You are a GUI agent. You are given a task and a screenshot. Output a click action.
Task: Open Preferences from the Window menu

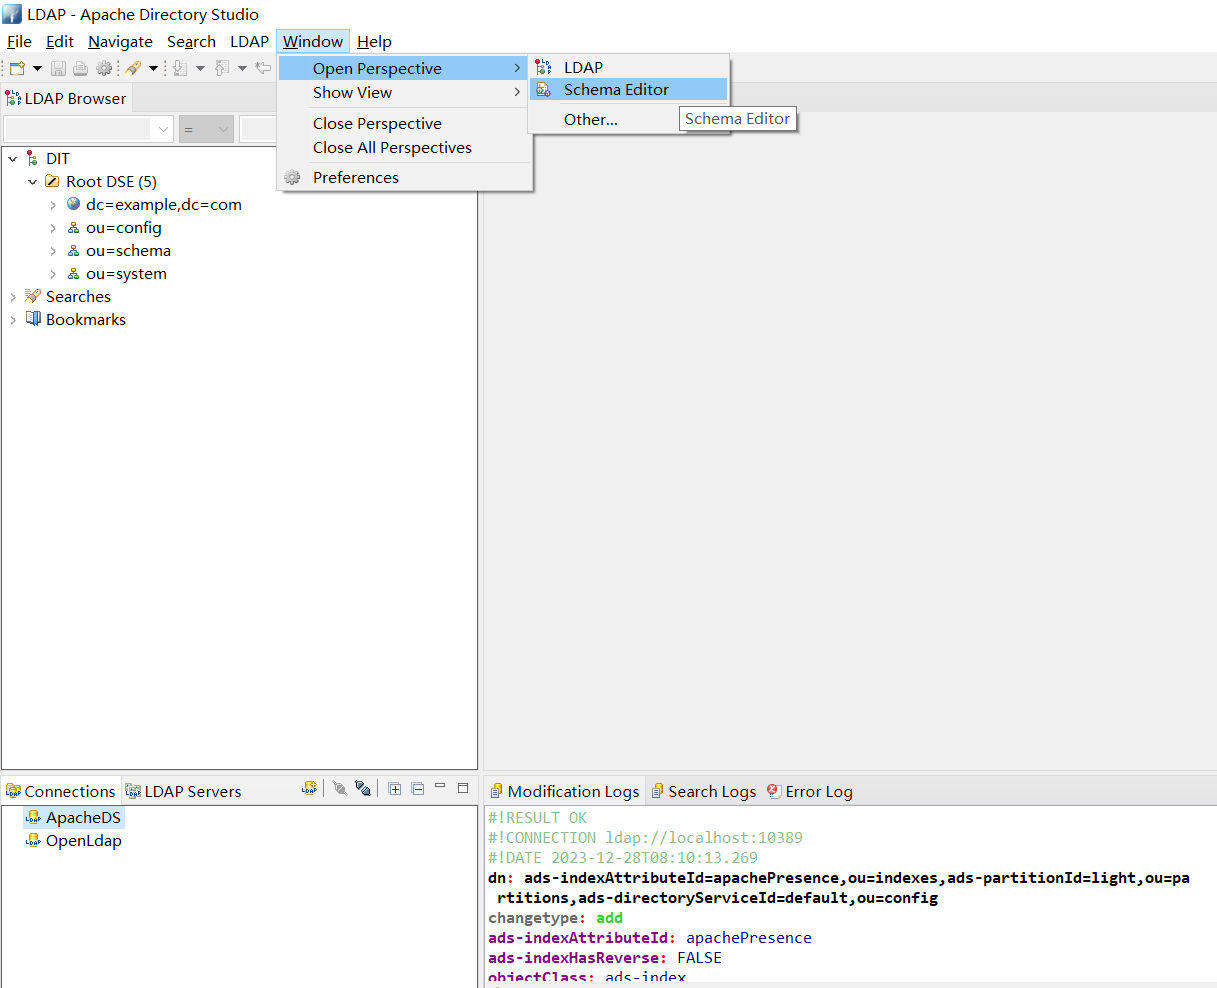click(355, 178)
